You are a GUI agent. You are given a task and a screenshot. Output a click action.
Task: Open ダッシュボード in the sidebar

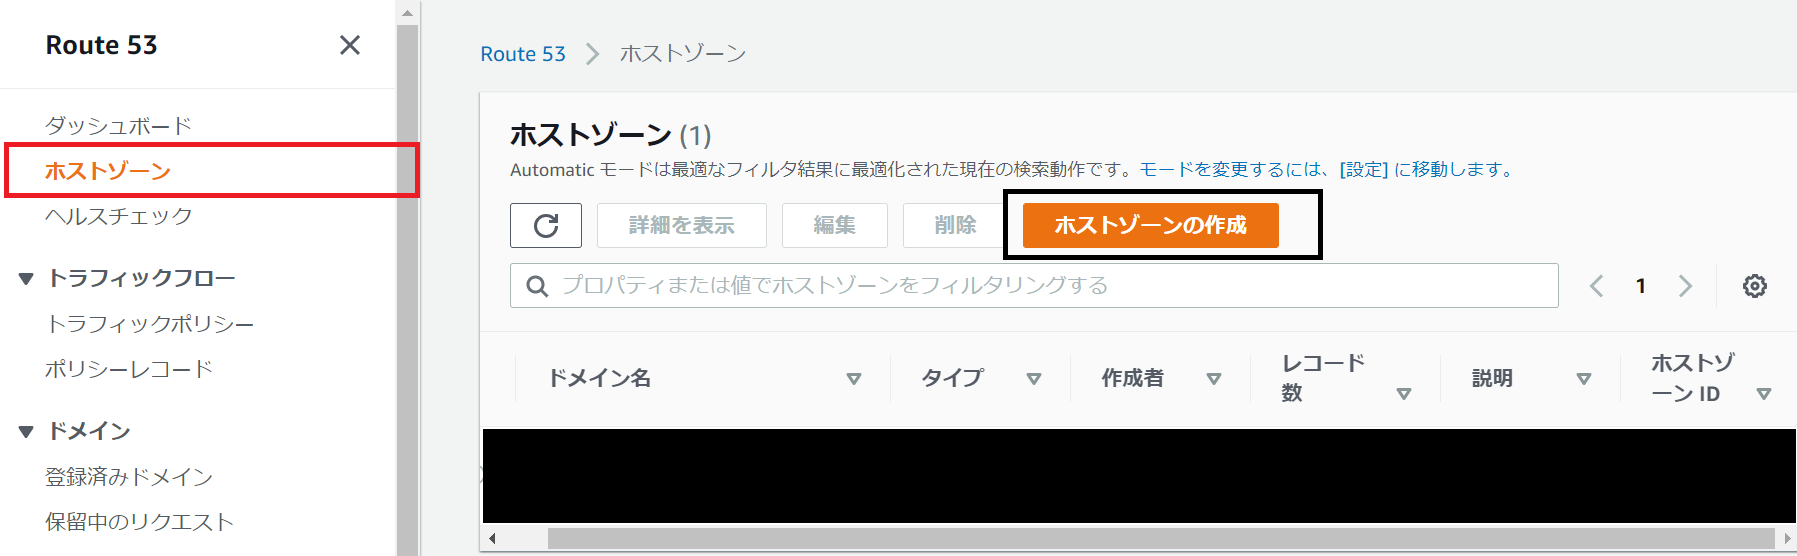[x=118, y=126]
